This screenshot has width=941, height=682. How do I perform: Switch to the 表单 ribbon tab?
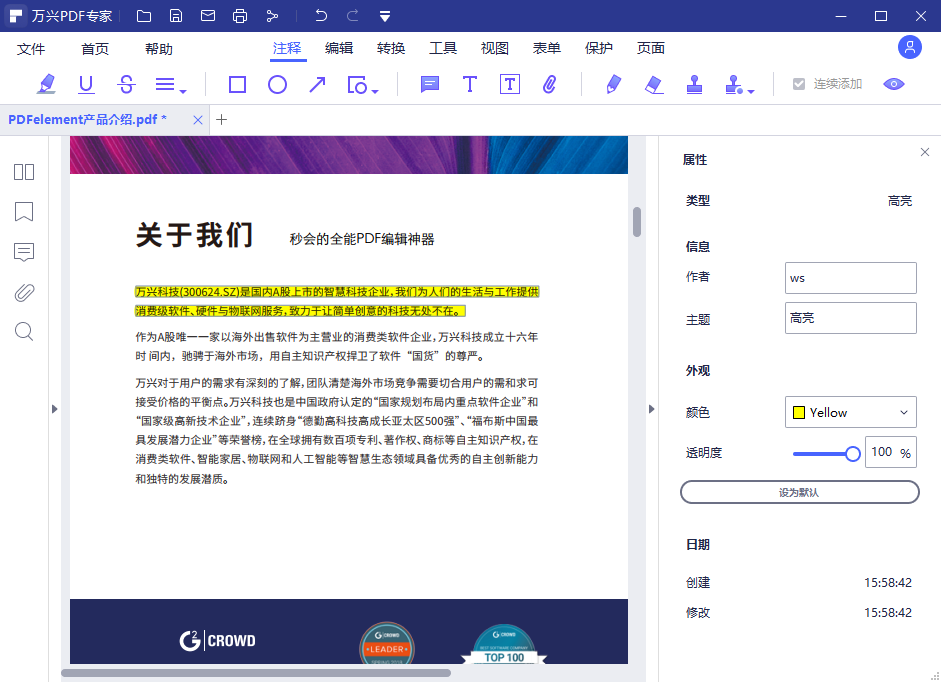click(547, 48)
